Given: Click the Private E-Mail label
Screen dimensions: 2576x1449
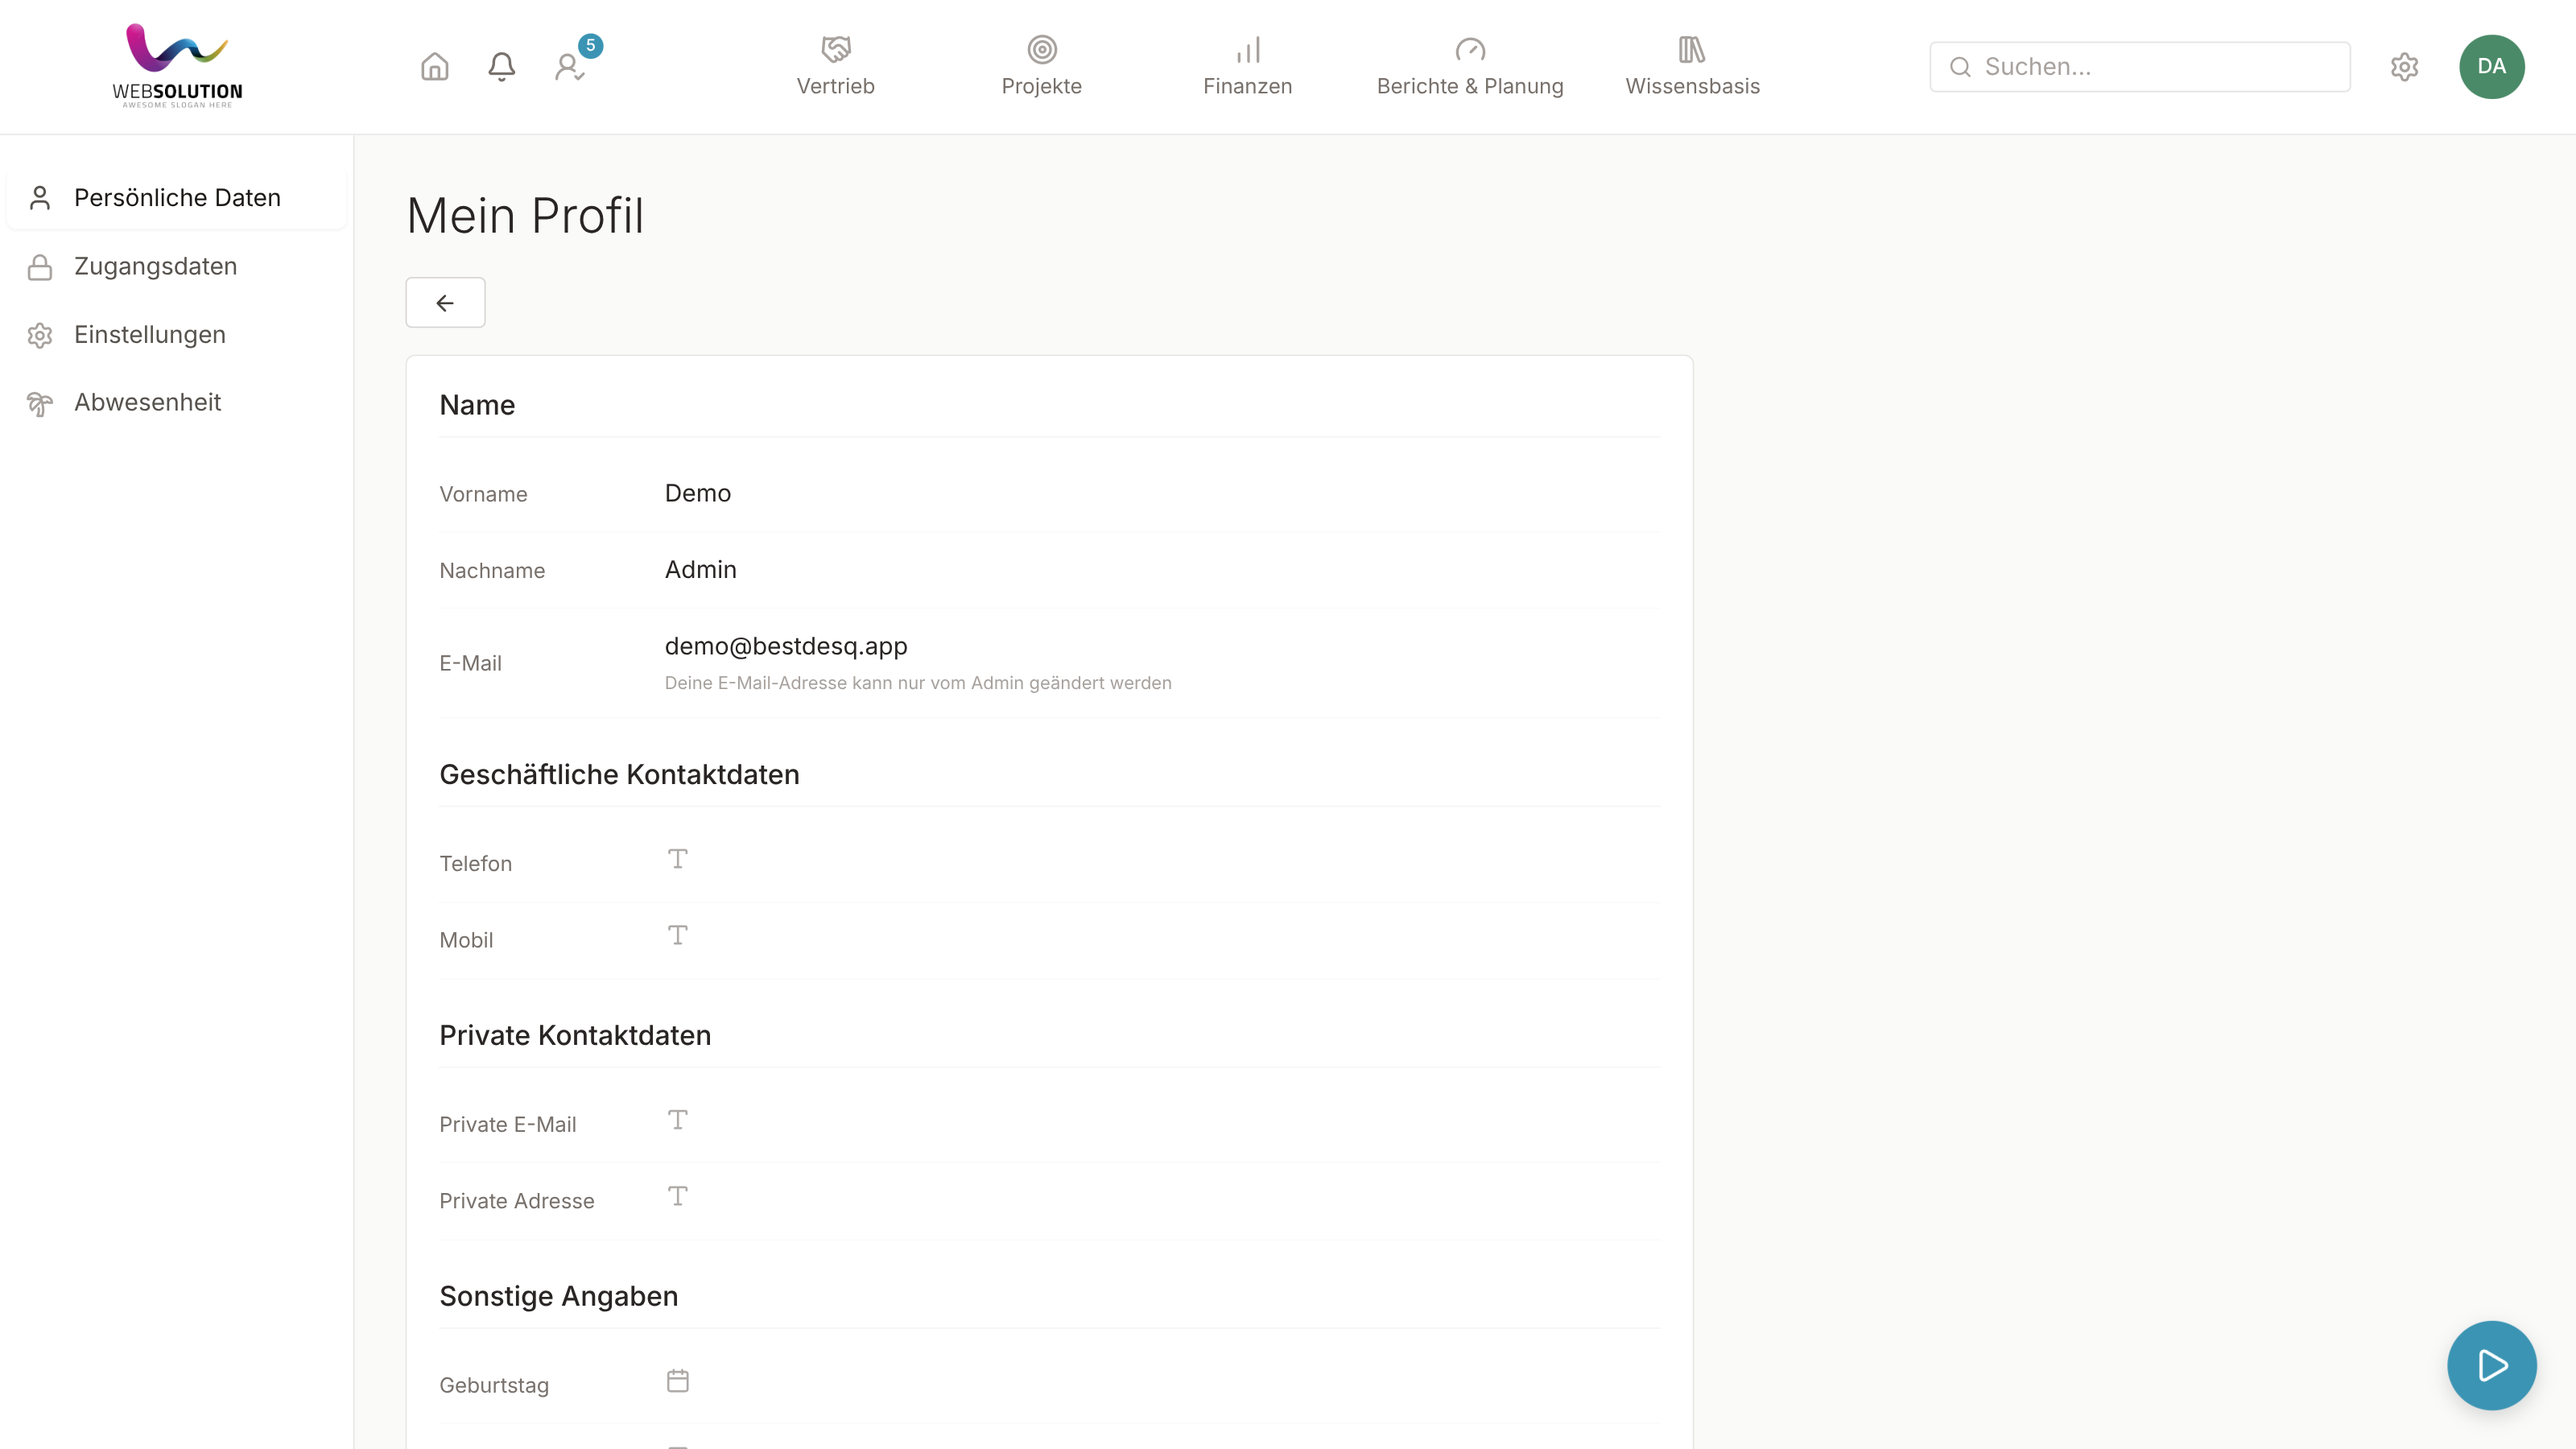Looking at the screenshot, I should [x=508, y=1125].
